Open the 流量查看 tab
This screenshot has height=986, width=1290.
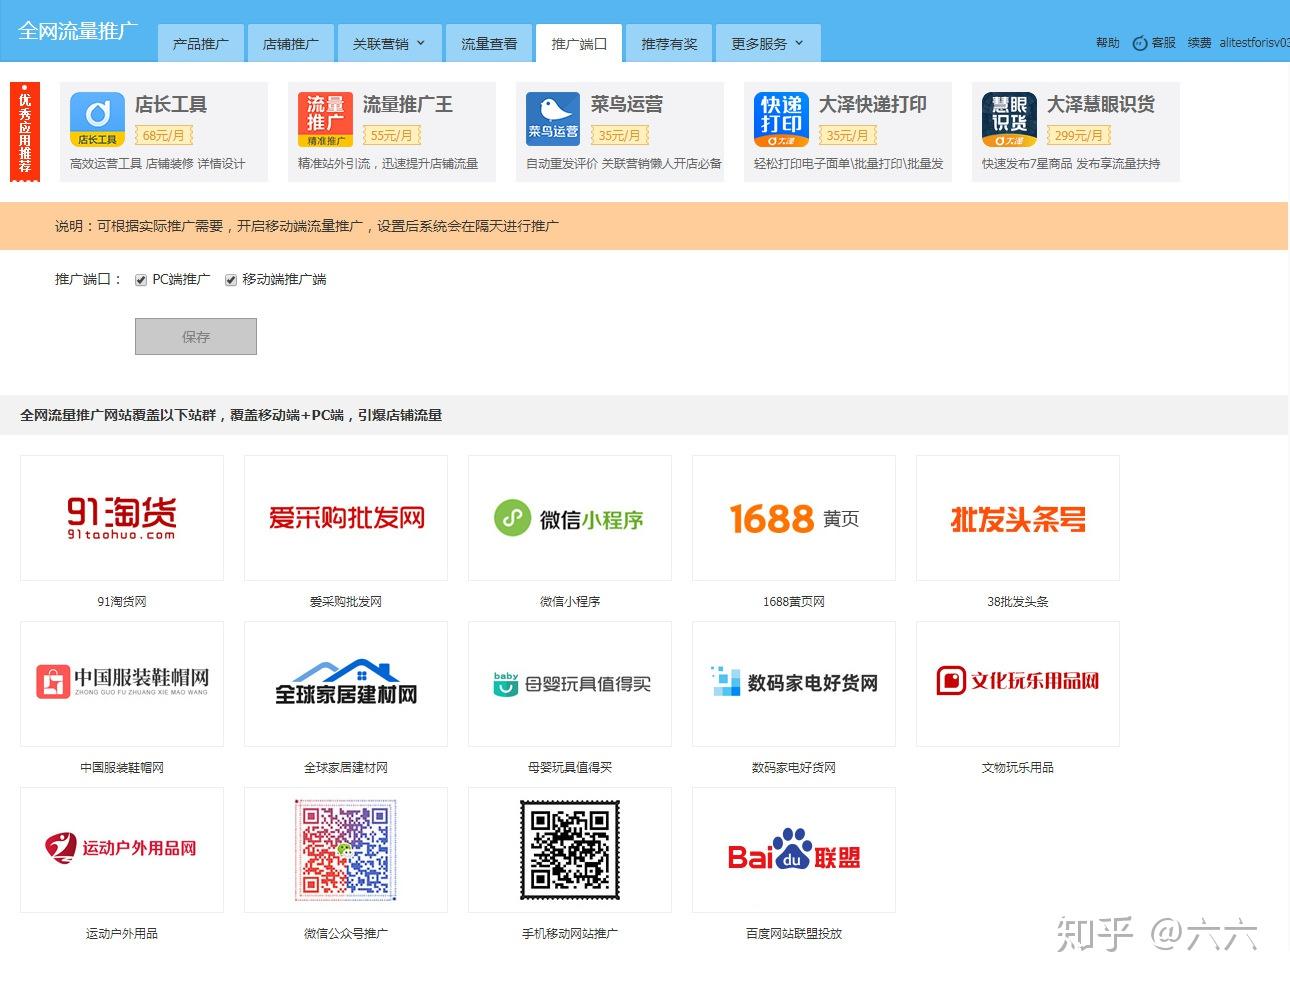pos(489,43)
